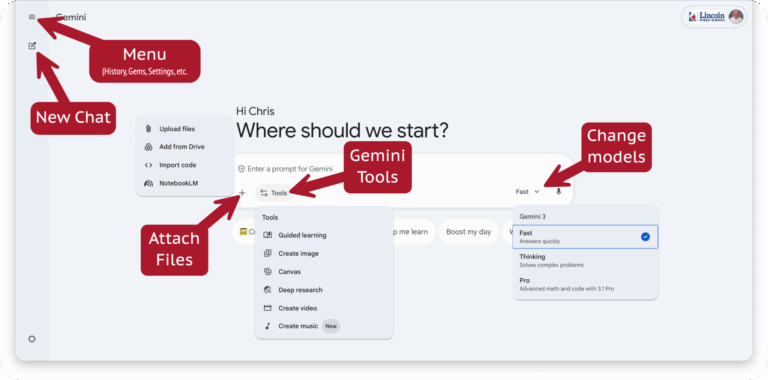Click the Gemini 3 header text
The width and height of the screenshot is (768, 380).
coord(532,216)
